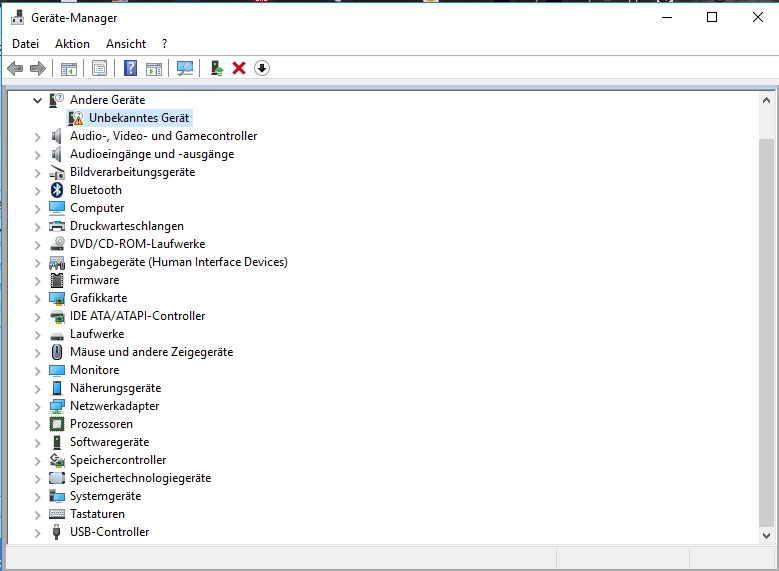779x571 pixels.
Task: Click the Forward arrow toolbar icon
Action: click(38, 68)
